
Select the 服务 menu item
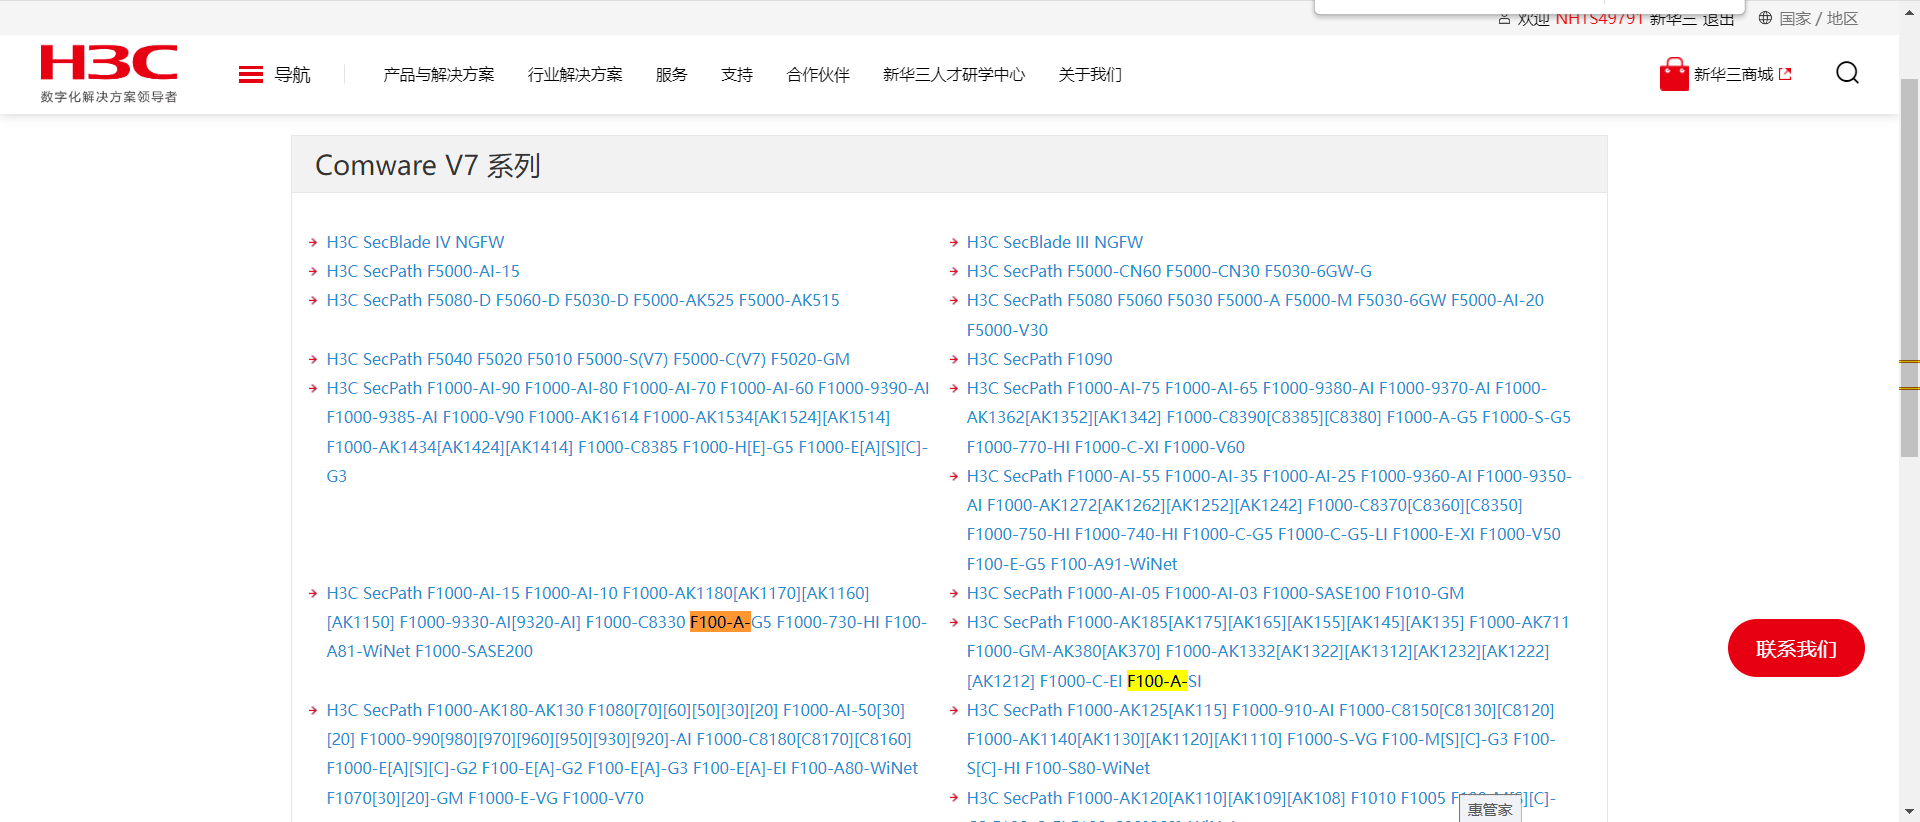672,75
